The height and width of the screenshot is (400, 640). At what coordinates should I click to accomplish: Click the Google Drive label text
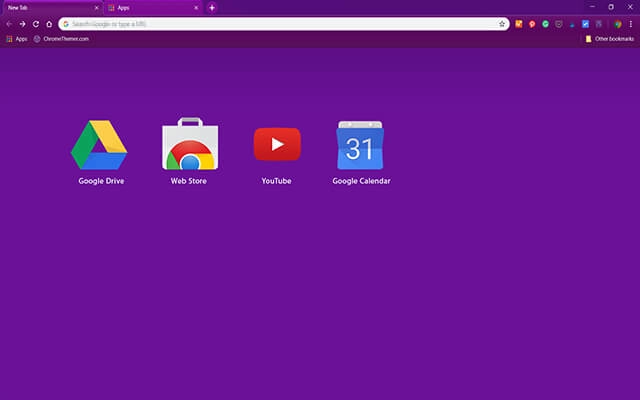coord(101,181)
